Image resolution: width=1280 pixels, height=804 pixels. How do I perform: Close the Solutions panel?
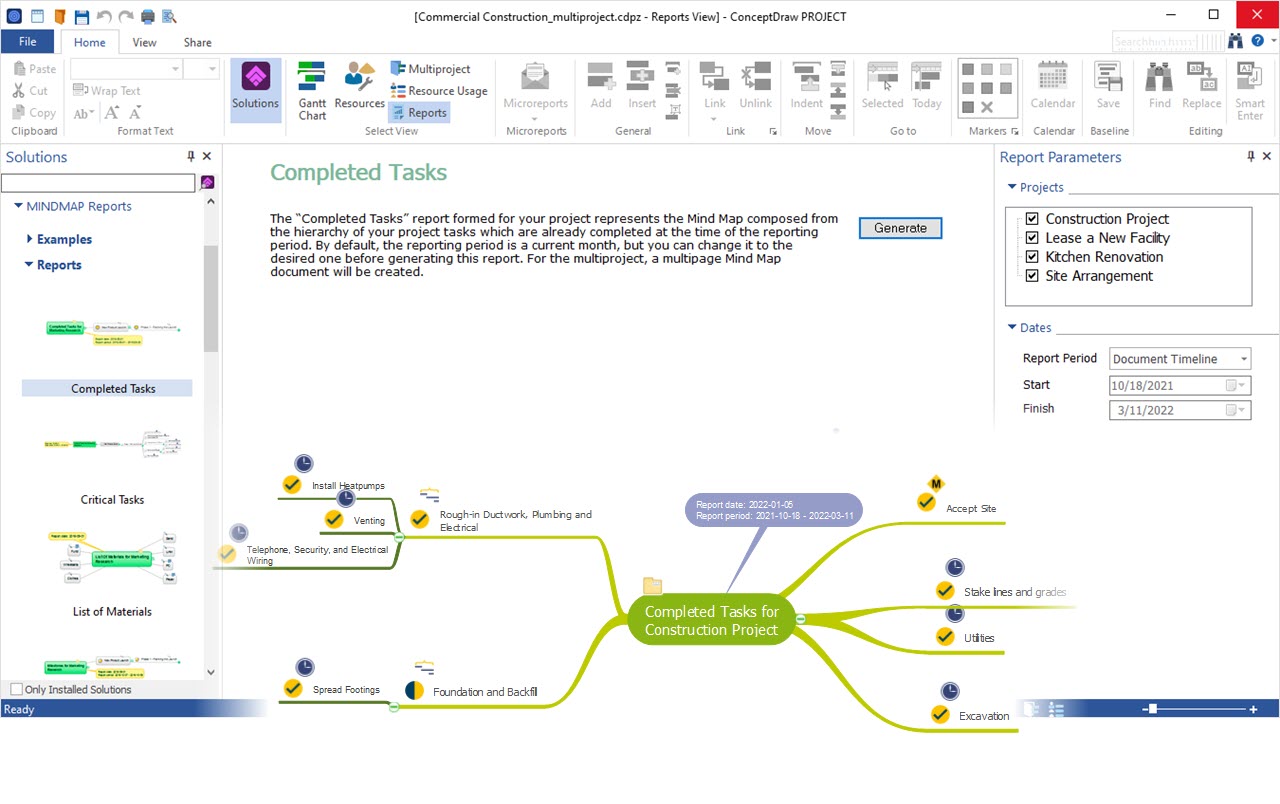click(207, 157)
